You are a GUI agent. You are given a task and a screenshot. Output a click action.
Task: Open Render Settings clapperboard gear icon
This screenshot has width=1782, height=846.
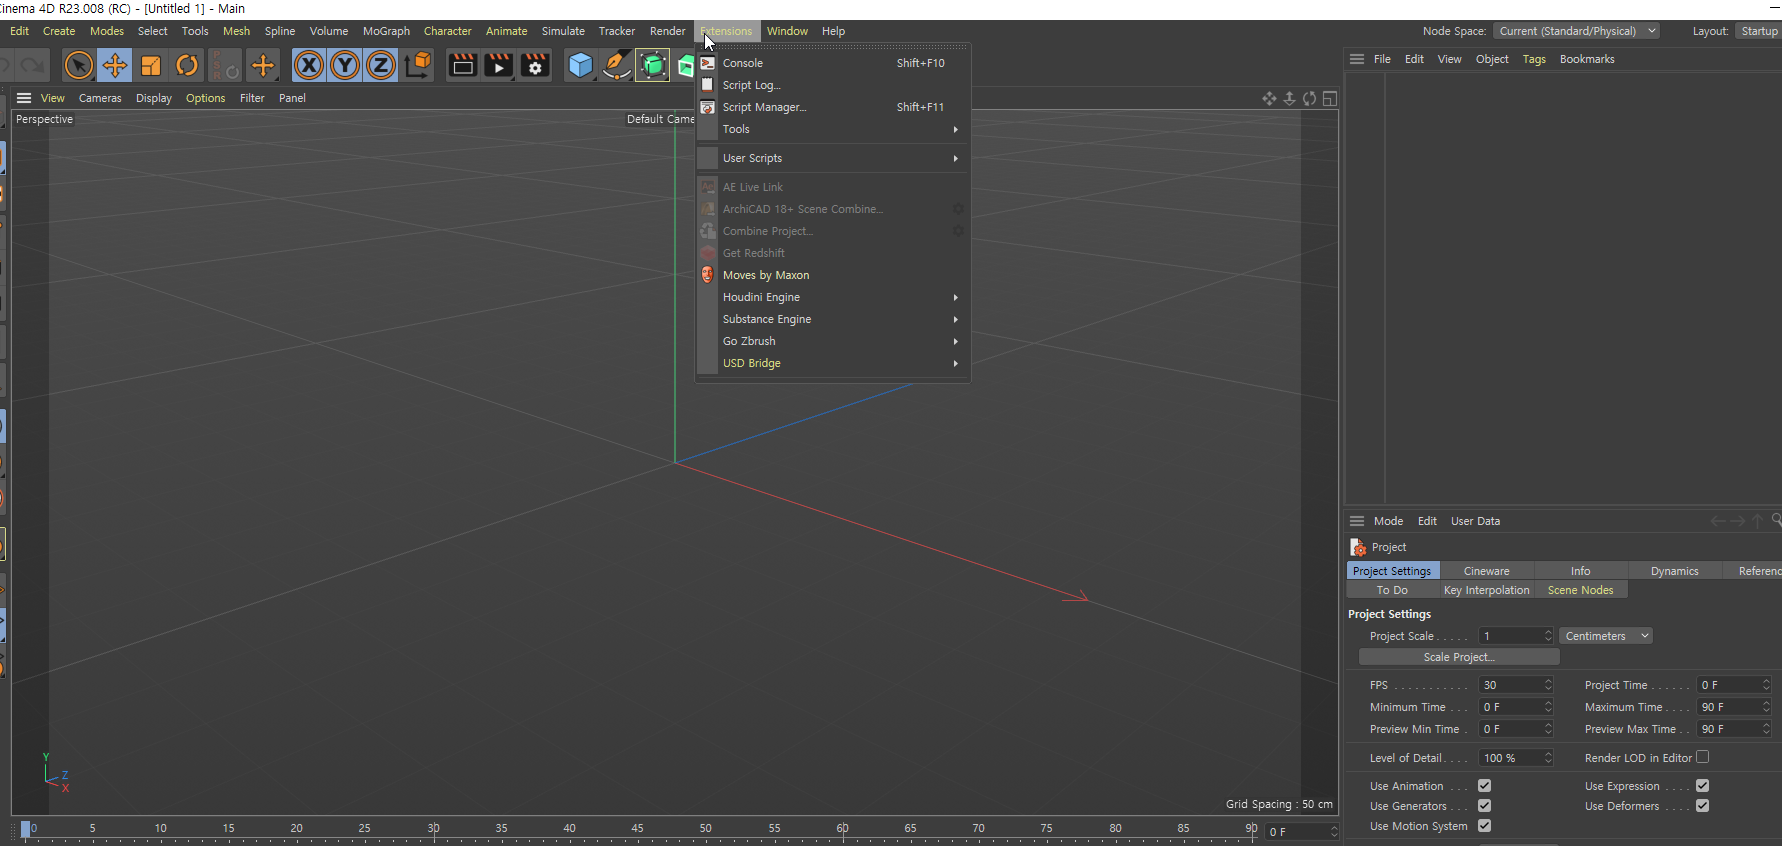[x=535, y=66]
